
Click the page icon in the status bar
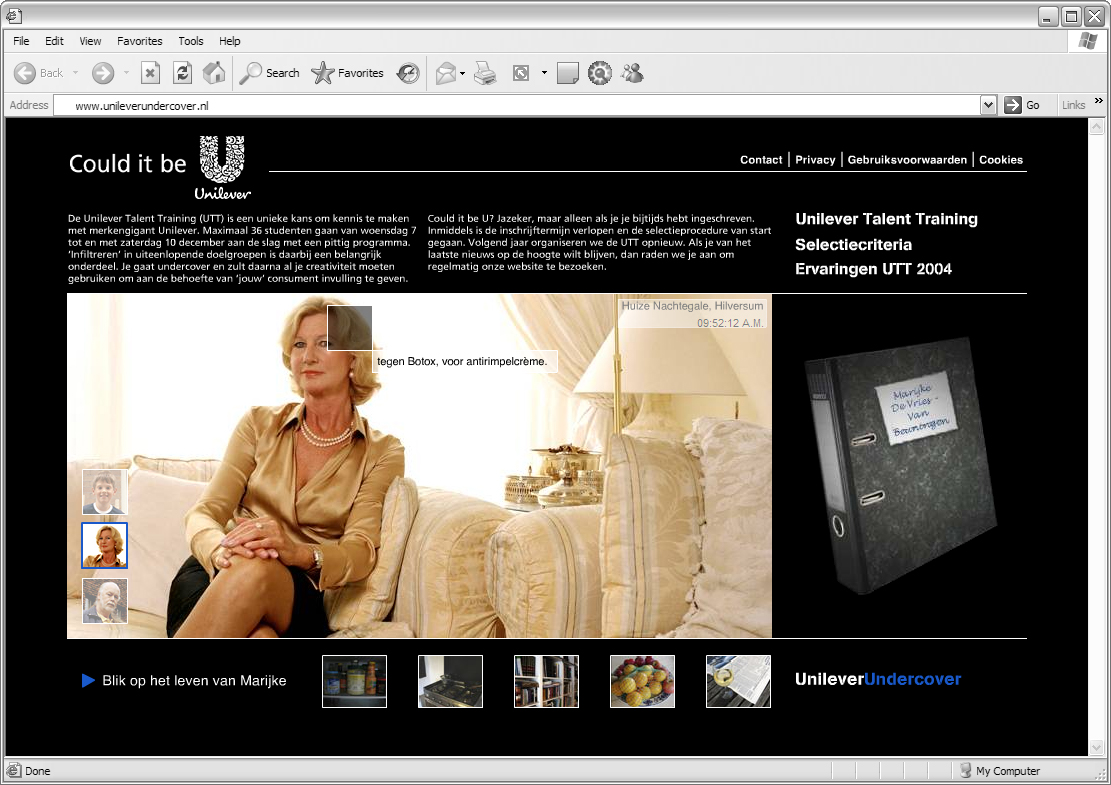pyautogui.click(x=13, y=771)
